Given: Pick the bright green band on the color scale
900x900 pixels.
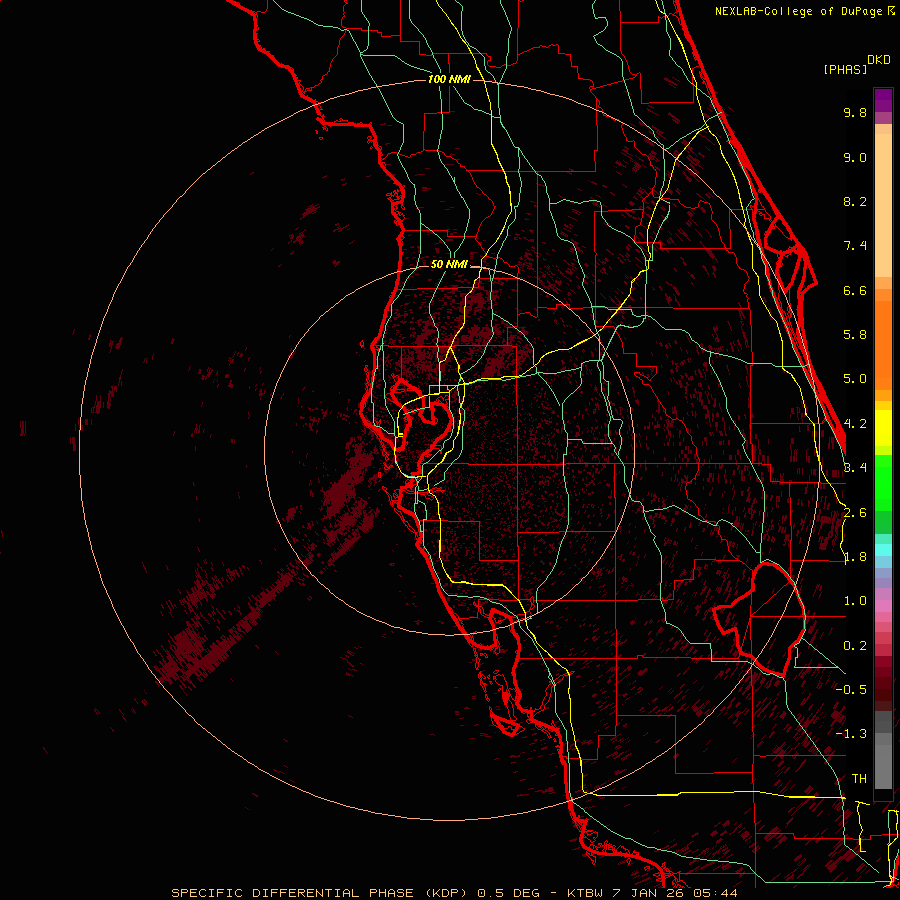Looking at the screenshot, I should (x=883, y=482).
